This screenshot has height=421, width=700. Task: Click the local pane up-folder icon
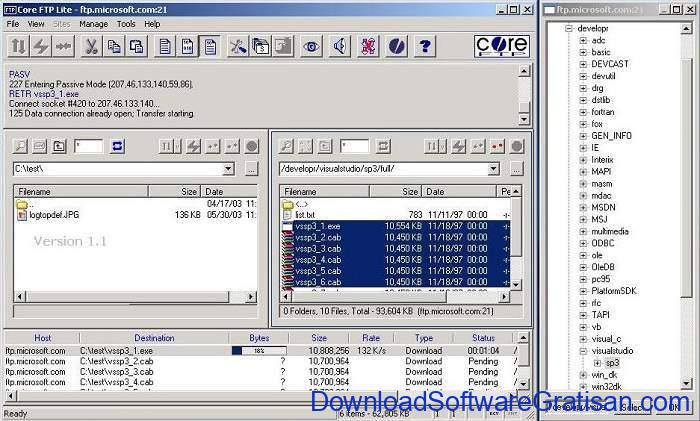pyautogui.click(x=59, y=146)
